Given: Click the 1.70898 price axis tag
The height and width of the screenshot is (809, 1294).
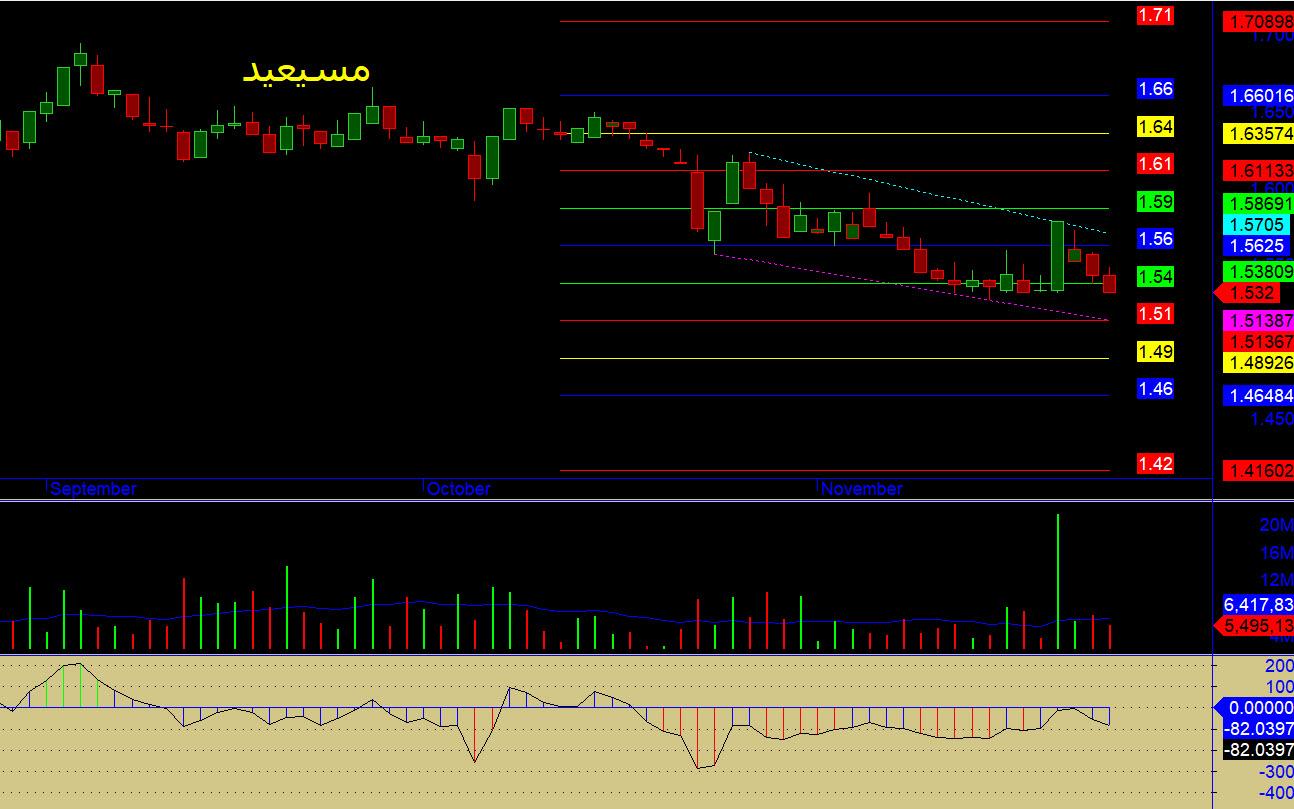Looking at the screenshot, I should click(x=1258, y=21).
